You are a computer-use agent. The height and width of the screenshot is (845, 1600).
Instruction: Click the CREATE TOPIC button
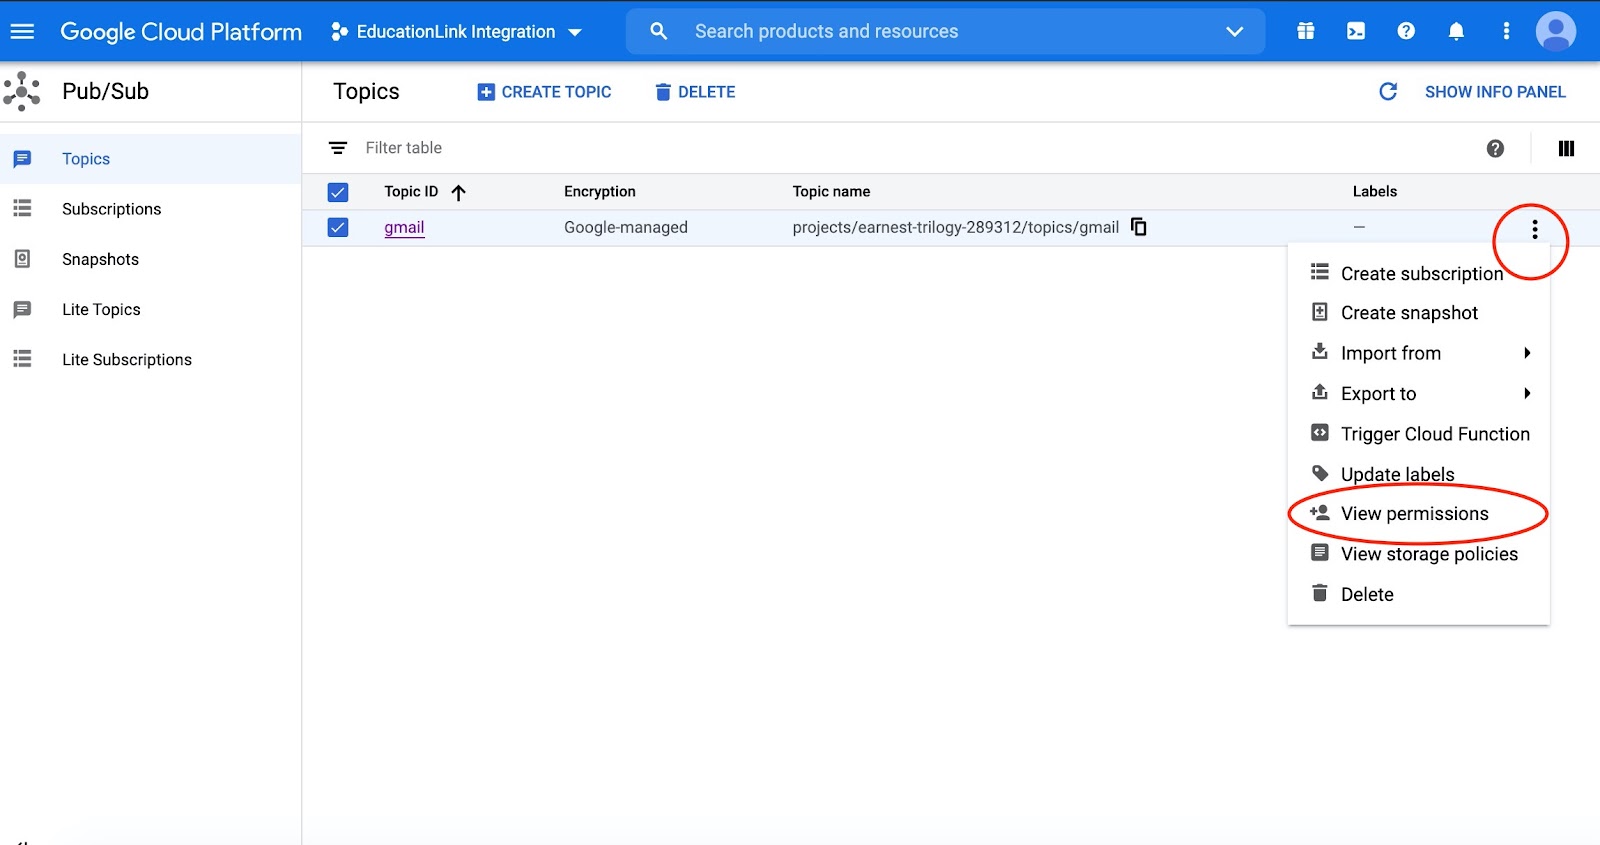tap(544, 92)
